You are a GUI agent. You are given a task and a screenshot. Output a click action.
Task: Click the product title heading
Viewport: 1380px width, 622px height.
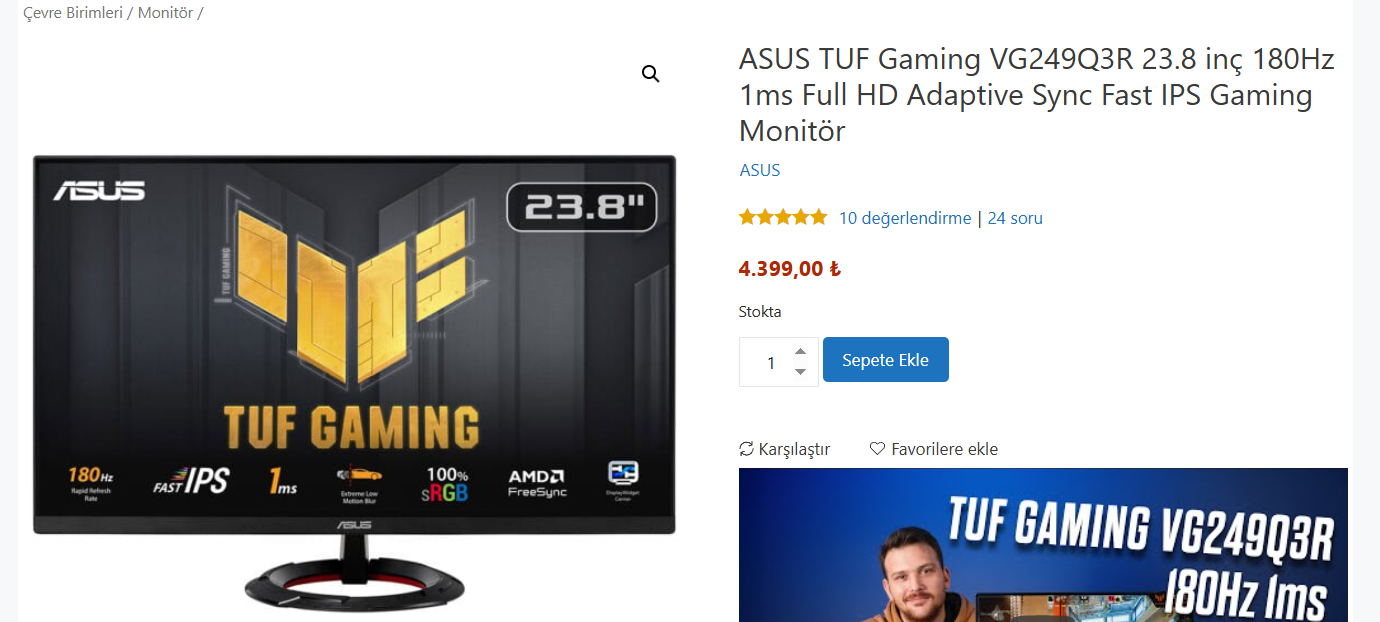[x=1037, y=95]
